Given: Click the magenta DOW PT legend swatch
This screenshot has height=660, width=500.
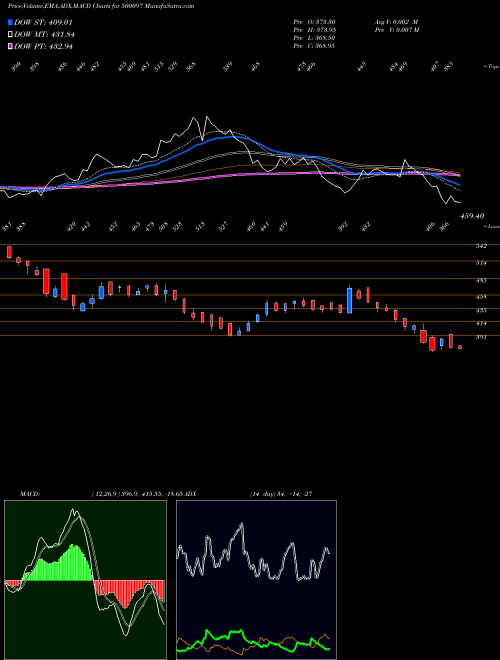Looking at the screenshot, I should [x=10, y=46].
